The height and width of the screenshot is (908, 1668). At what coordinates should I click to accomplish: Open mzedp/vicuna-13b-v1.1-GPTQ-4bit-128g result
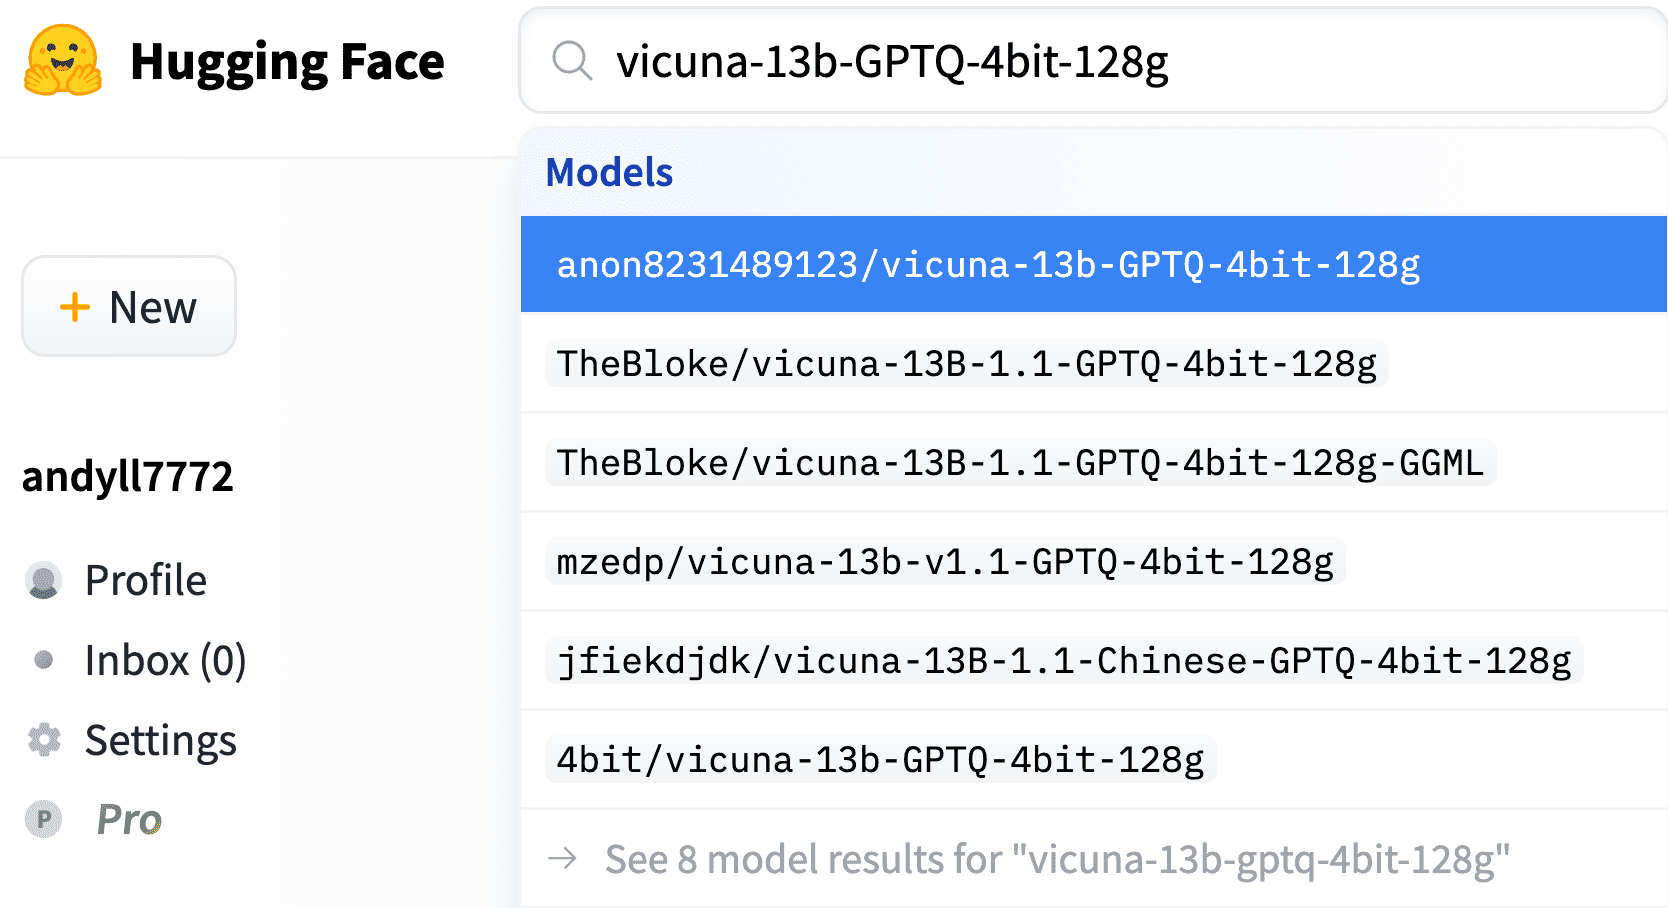(944, 562)
